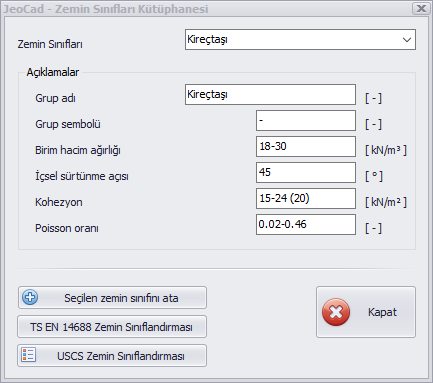Image resolution: width=433 pixels, height=383 pixels.
Task: Click the blue plus icon on assign button
Action: 30,297
